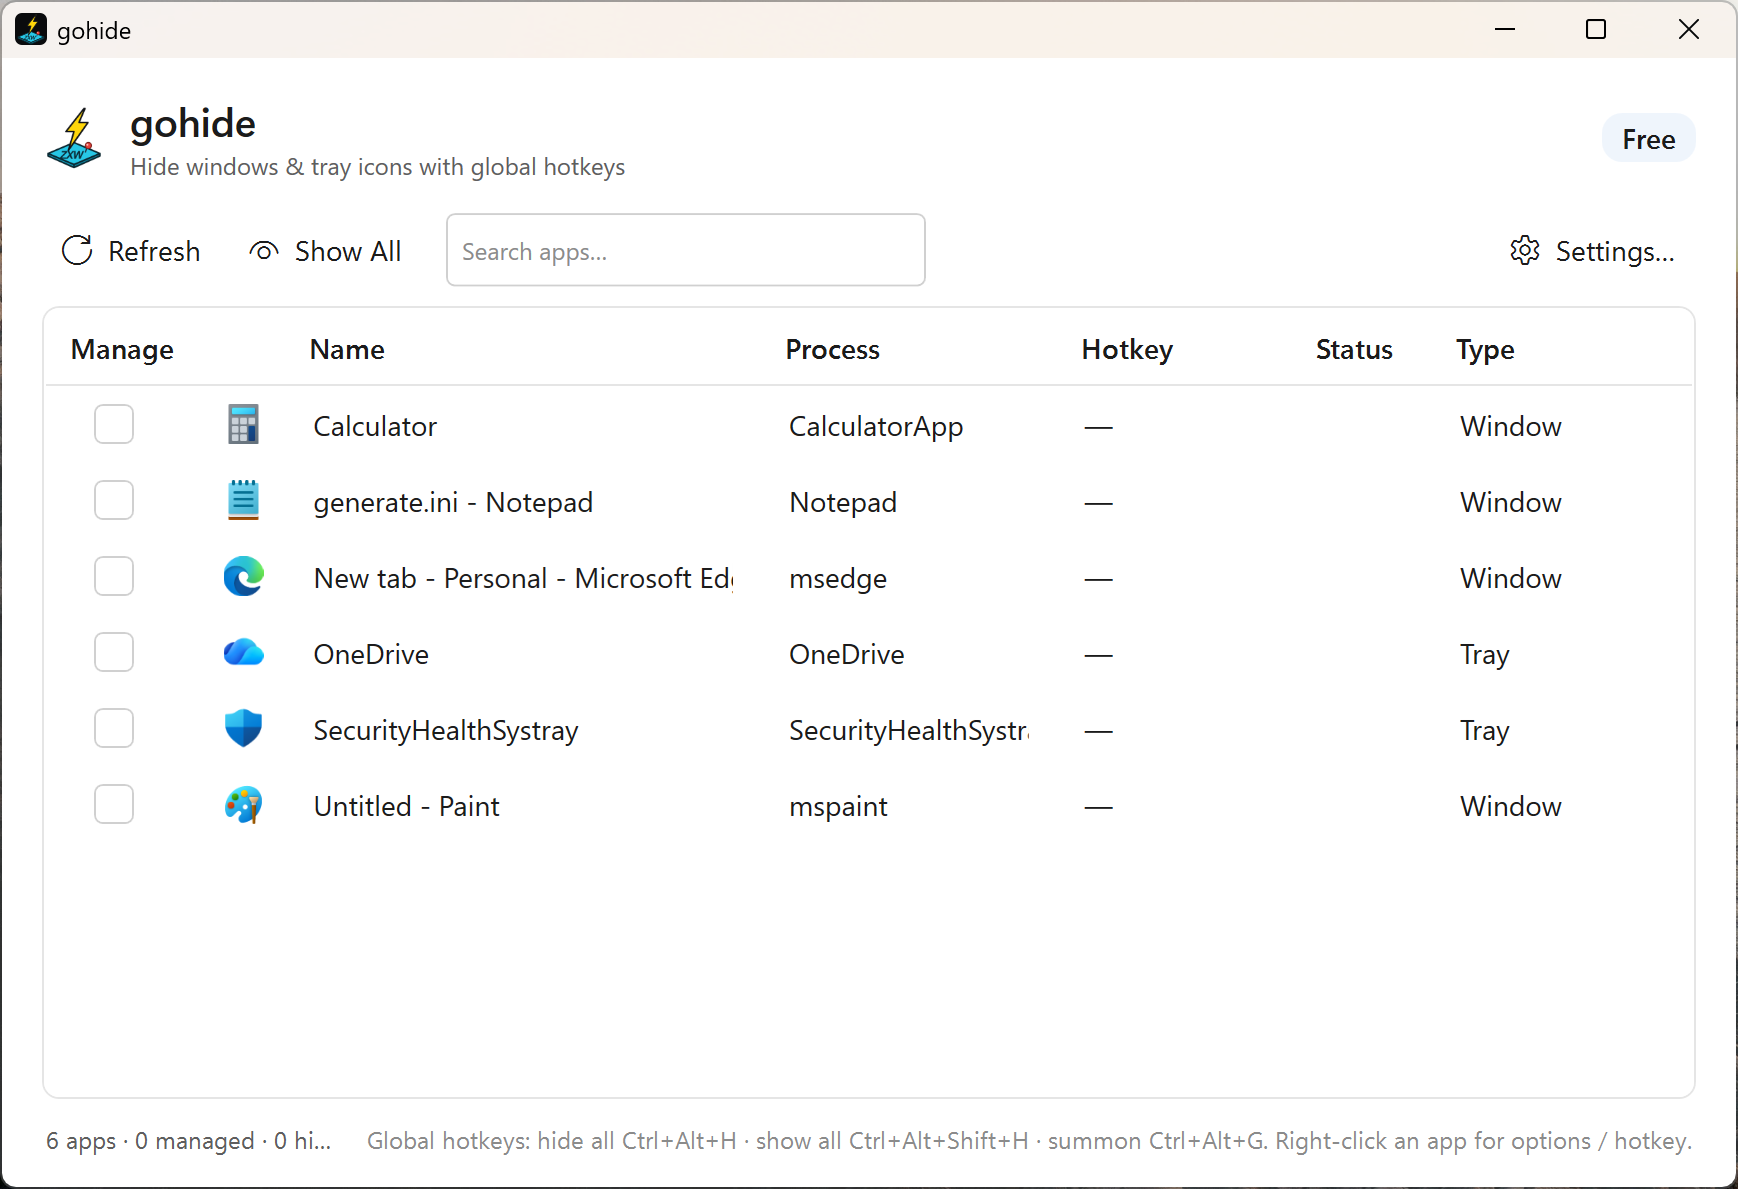Click the Microsoft Edge icon
The width and height of the screenshot is (1738, 1189).
pyautogui.click(x=243, y=577)
